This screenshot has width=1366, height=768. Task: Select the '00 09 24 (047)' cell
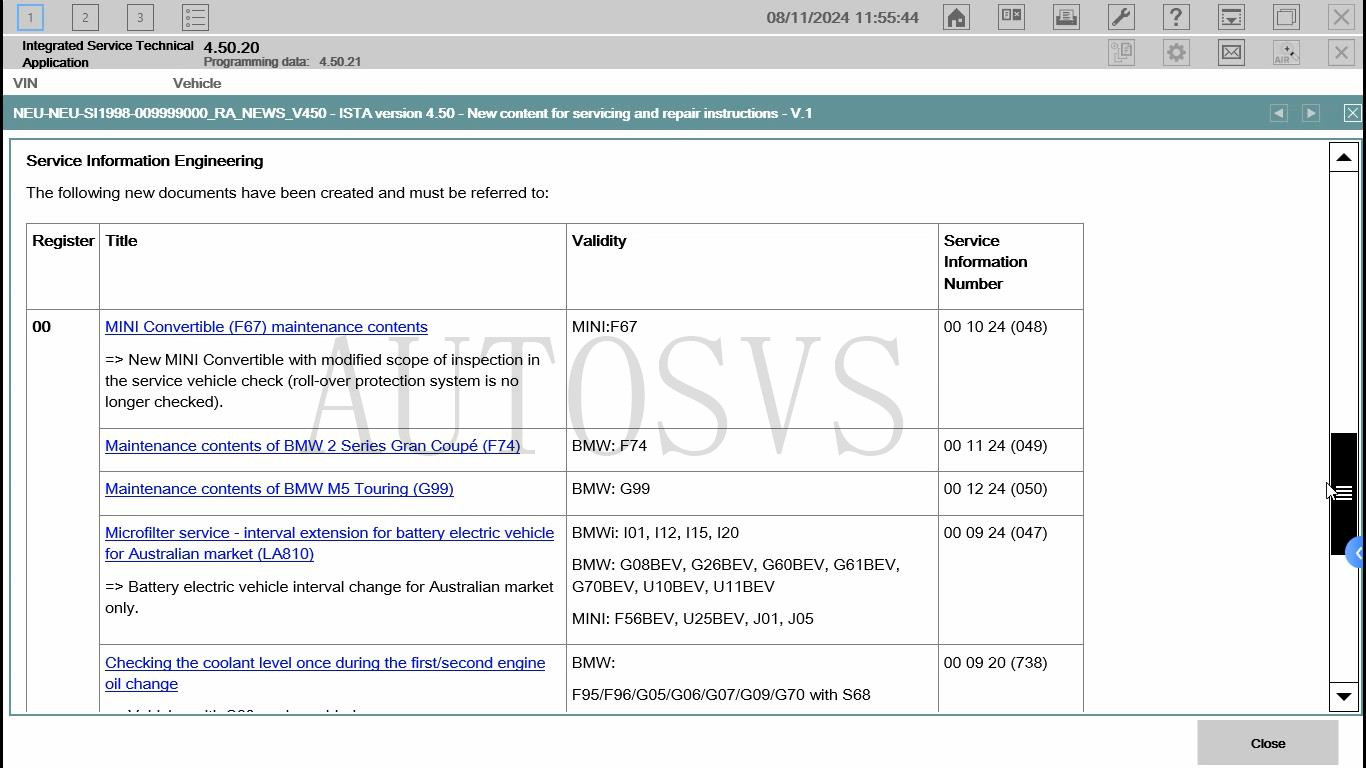[x=1010, y=580]
